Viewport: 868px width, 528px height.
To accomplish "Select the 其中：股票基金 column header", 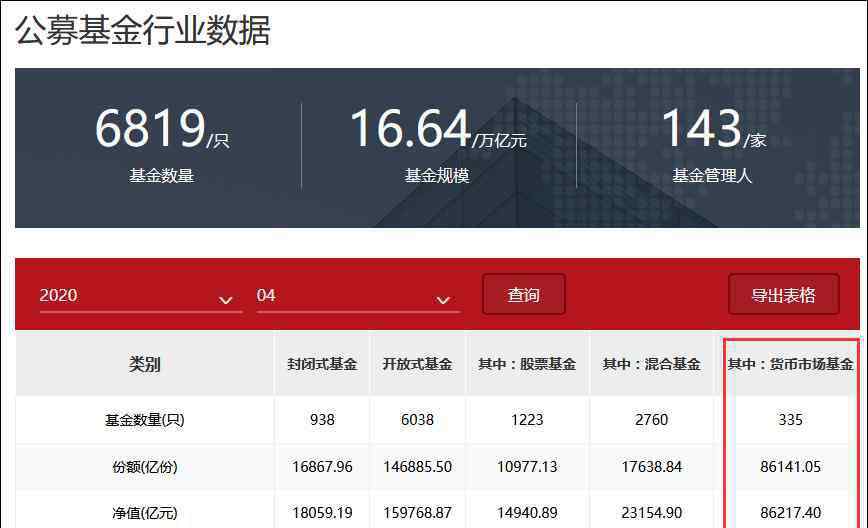I will pos(527,364).
